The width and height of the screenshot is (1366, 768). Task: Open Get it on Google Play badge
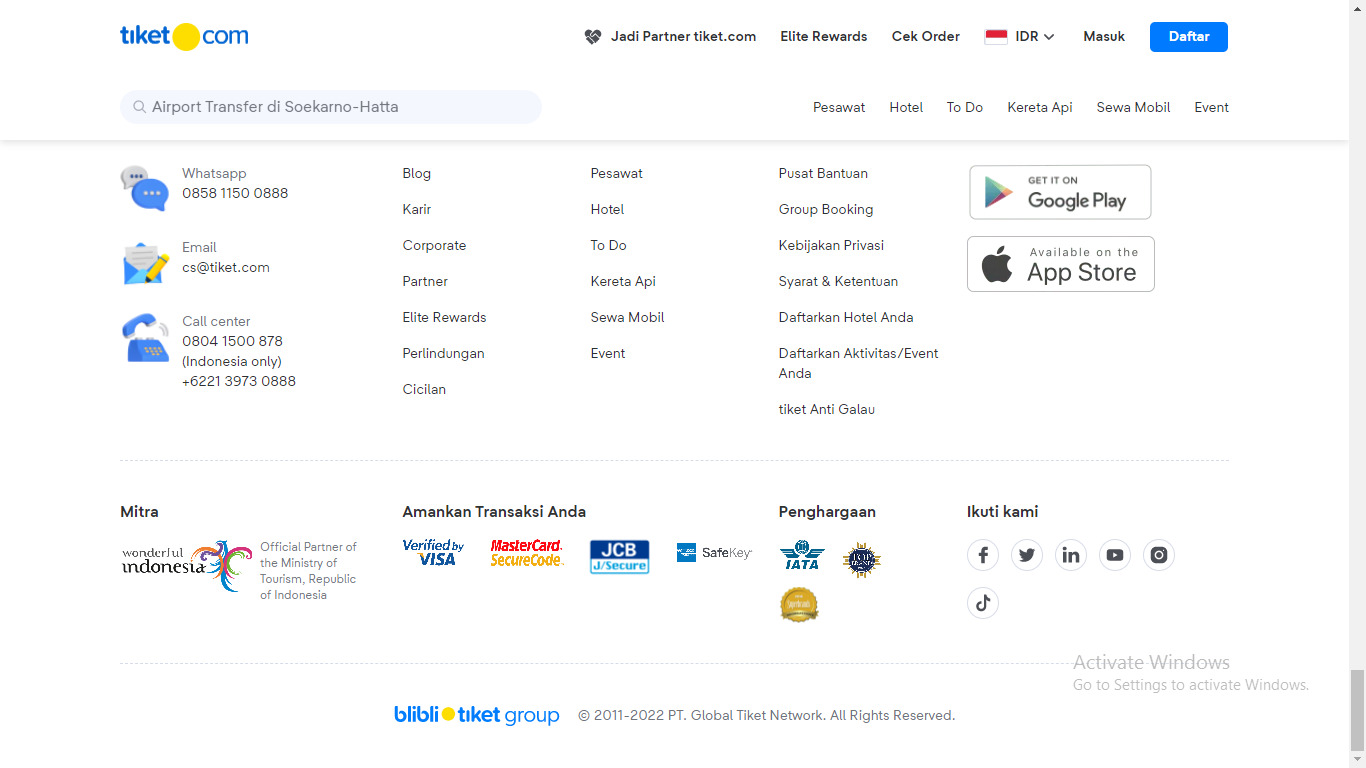pyautogui.click(x=1060, y=192)
